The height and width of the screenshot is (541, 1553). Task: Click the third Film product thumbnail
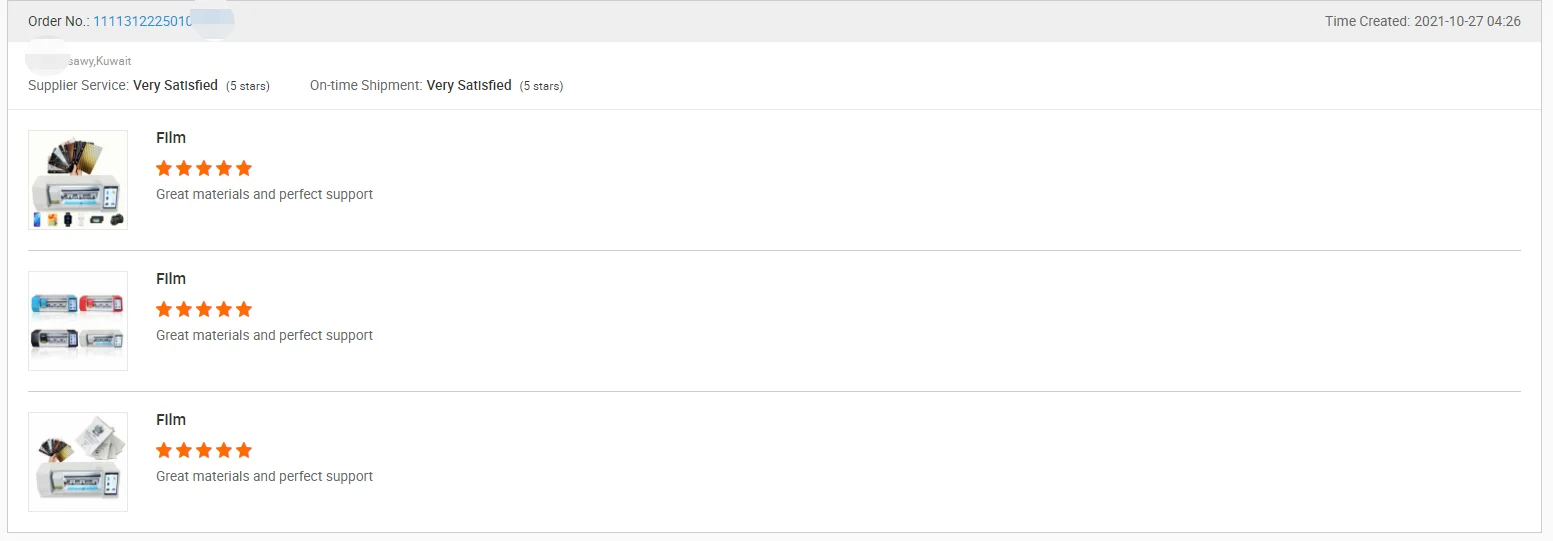click(x=78, y=462)
